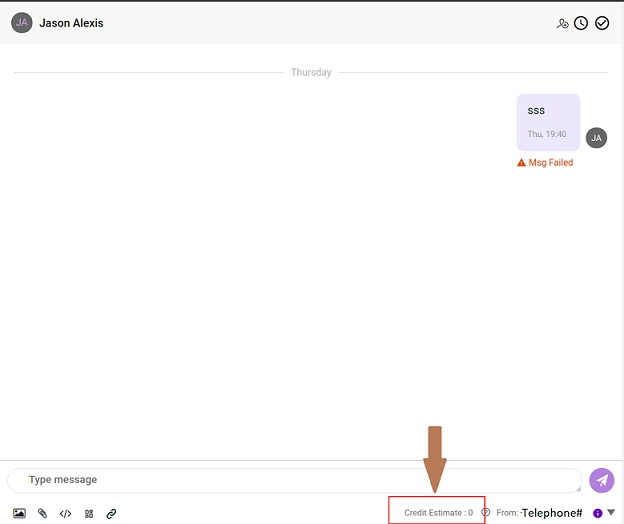Click the From: label
Image resolution: width=624 pixels, height=524 pixels.
[x=507, y=513]
